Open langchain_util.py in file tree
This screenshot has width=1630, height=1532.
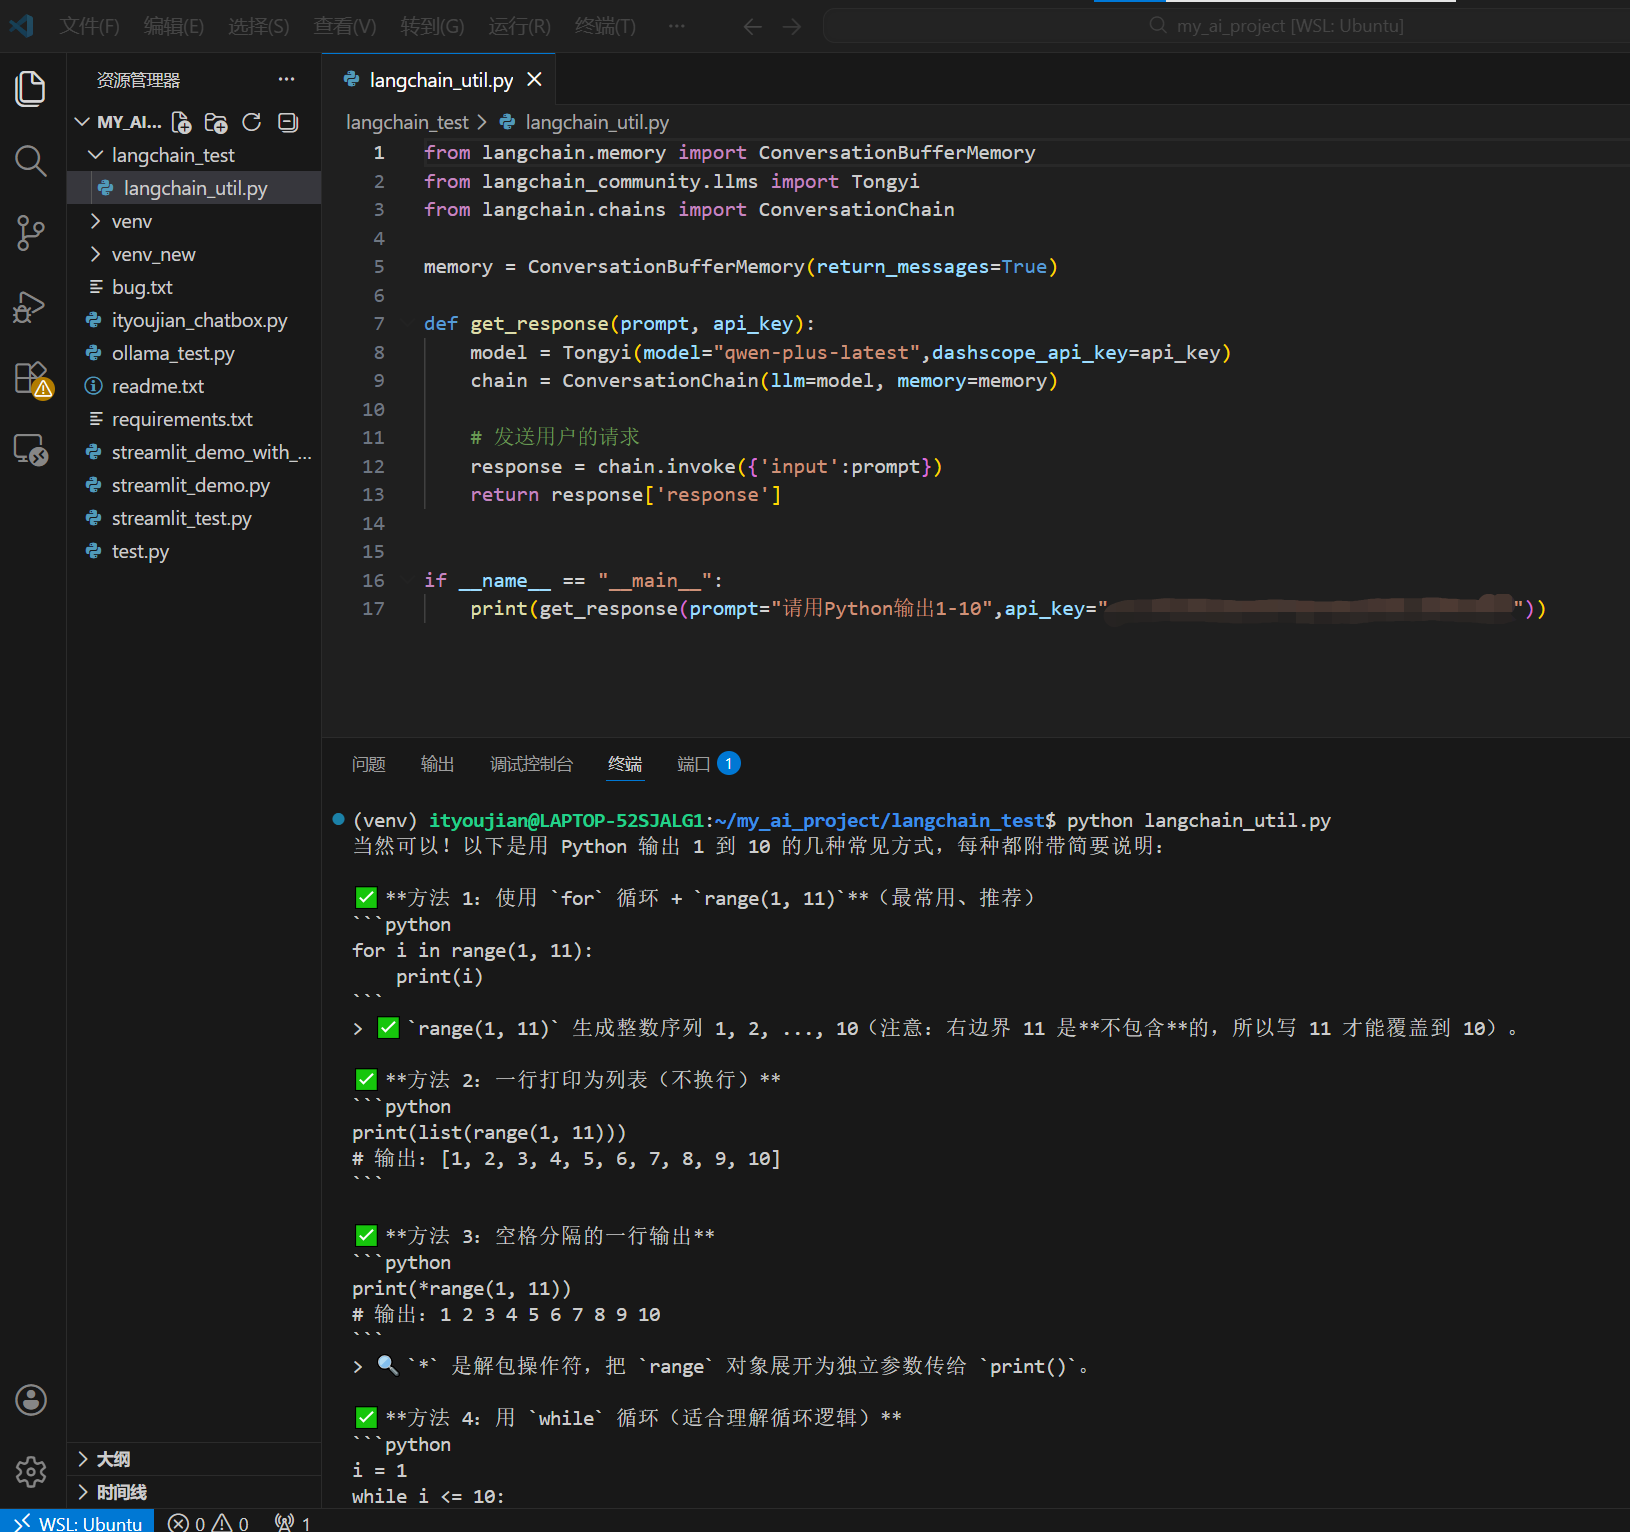pos(194,188)
